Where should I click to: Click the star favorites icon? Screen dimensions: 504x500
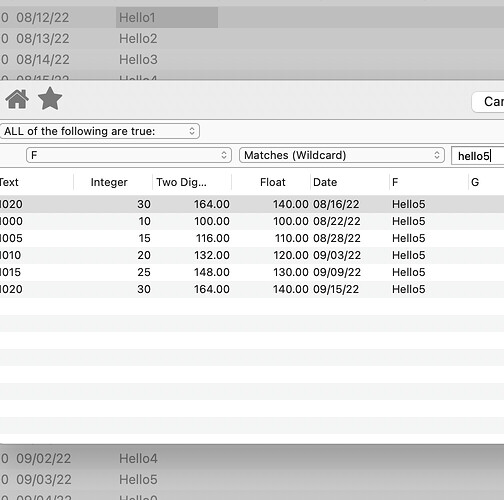50,99
